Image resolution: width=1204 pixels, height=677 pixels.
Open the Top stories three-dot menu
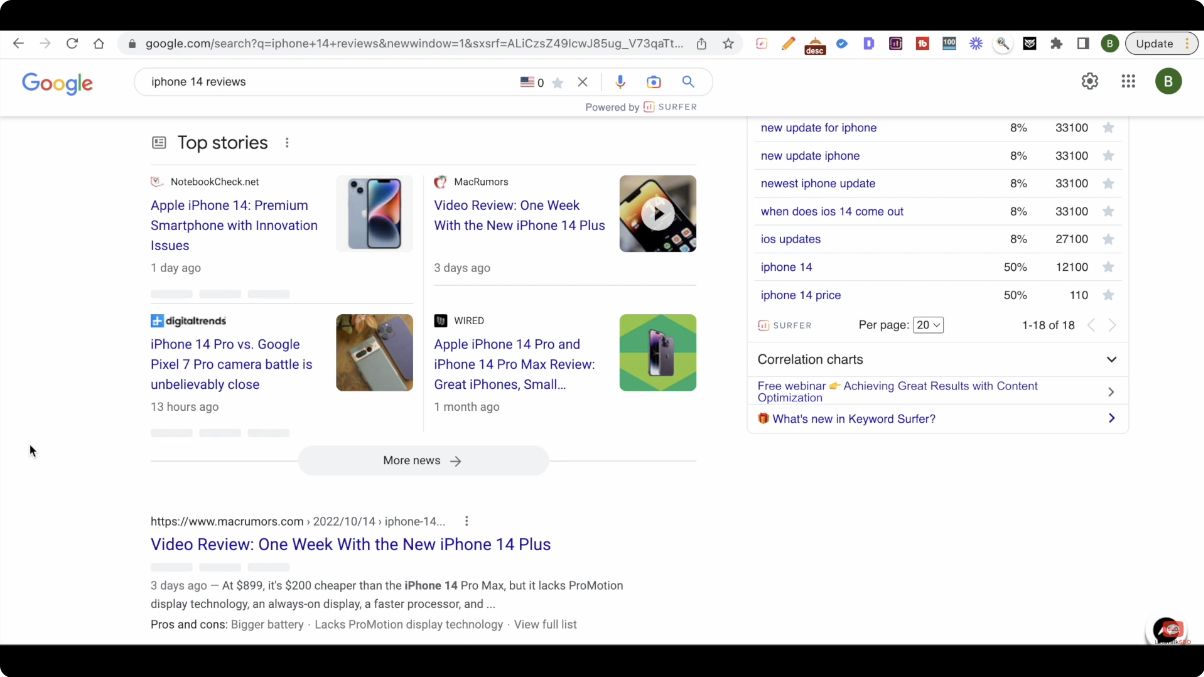[287, 143]
